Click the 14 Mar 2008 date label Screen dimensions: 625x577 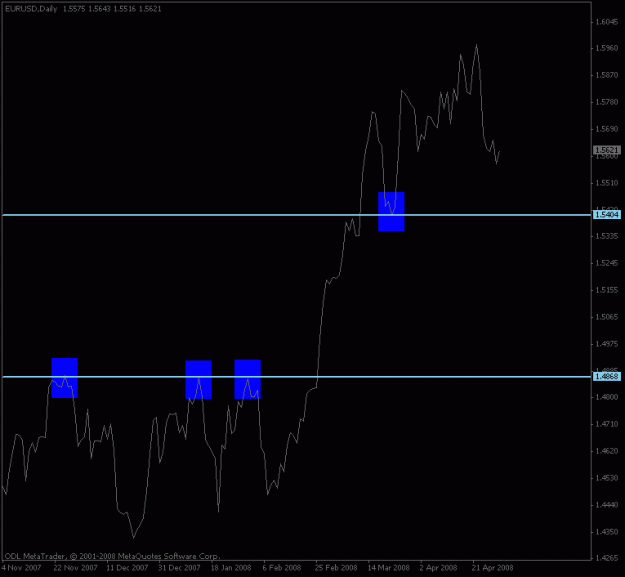pos(388,567)
